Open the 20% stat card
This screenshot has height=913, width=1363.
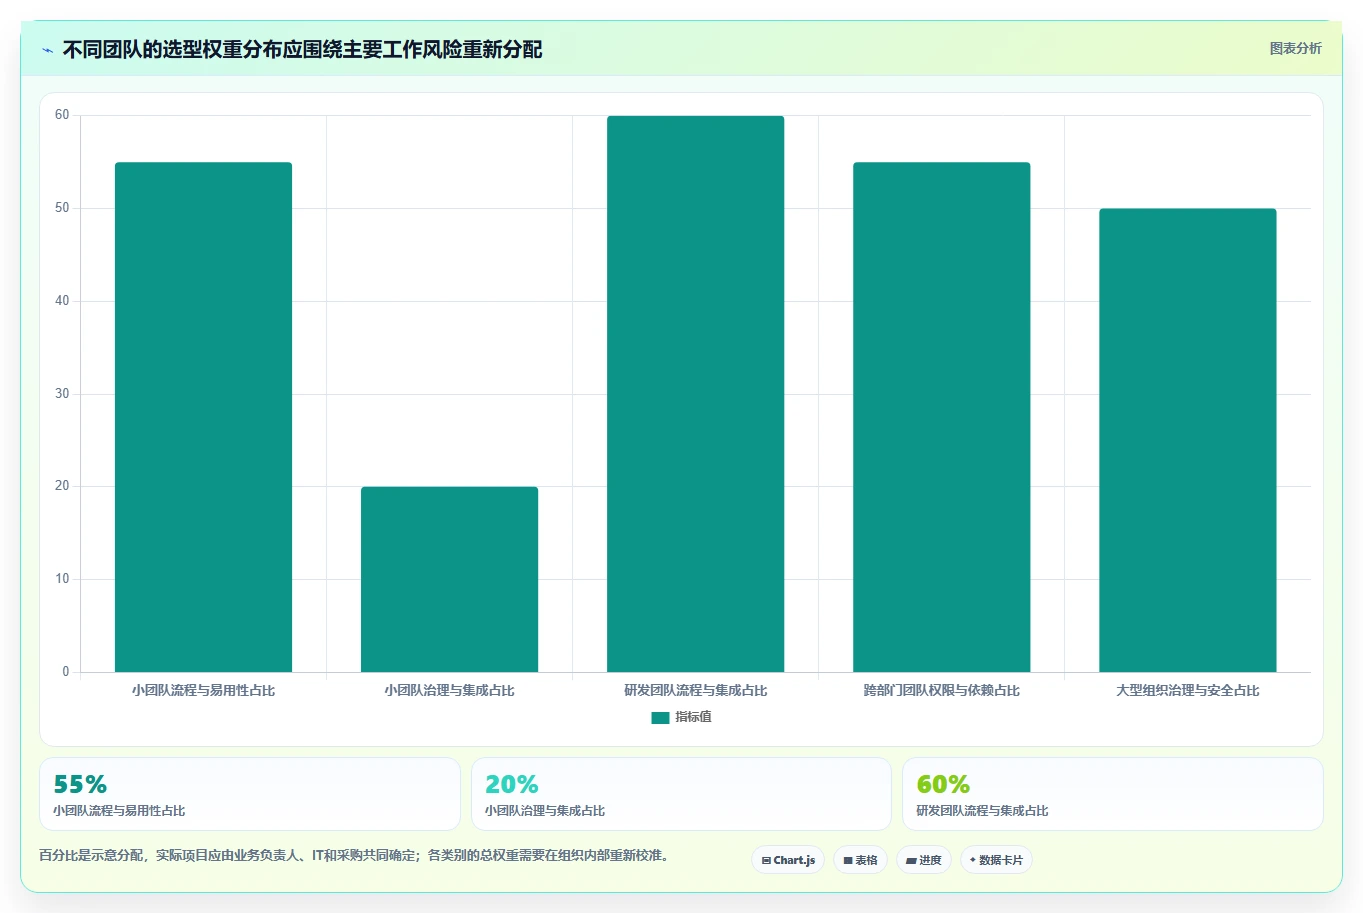tap(681, 794)
